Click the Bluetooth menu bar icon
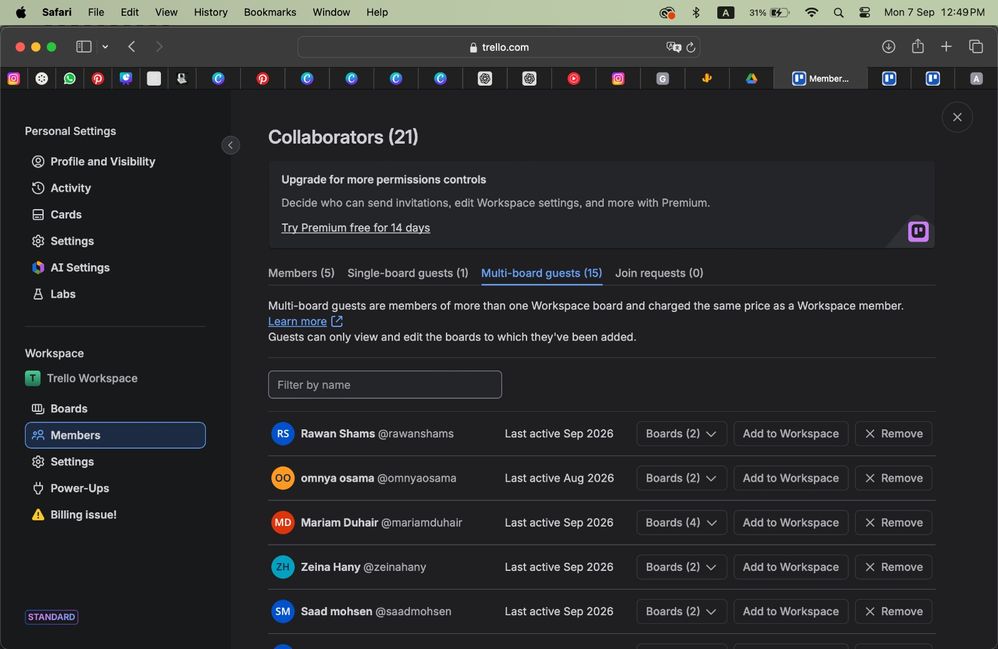 pyautogui.click(x=696, y=12)
